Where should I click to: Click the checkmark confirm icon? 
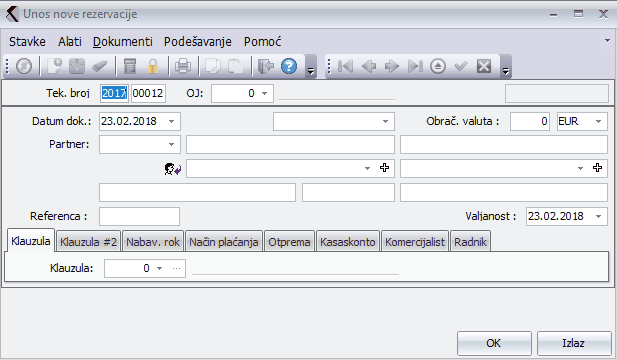point(461,66)
